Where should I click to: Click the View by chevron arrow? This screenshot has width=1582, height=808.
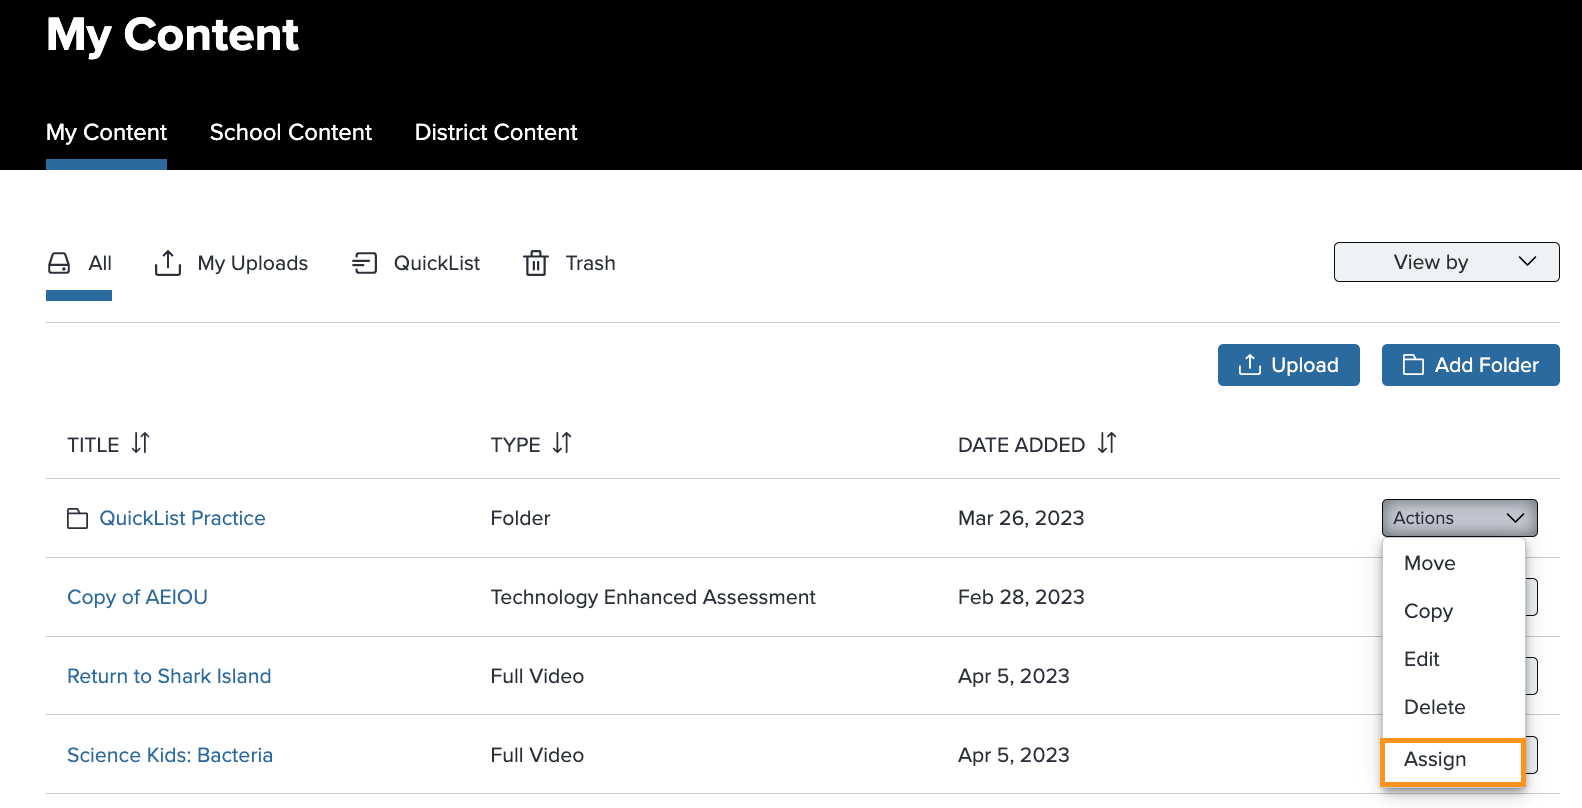[x=1527, y=262]
